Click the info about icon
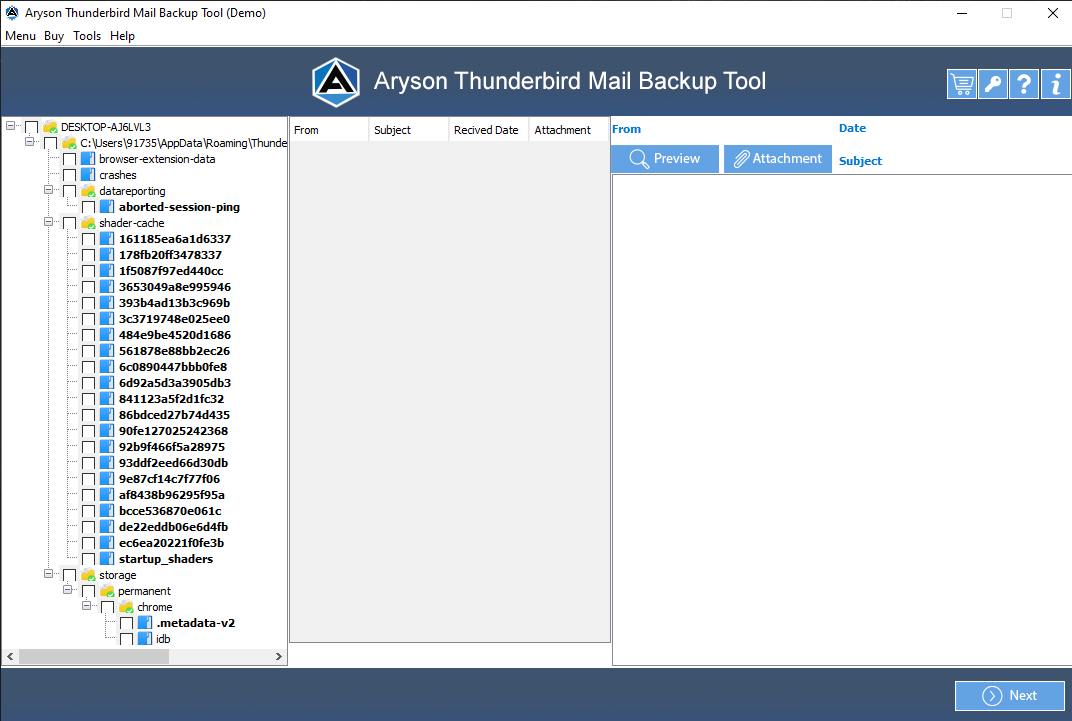The image size is (1072, 721). (x=1056, y=84)
